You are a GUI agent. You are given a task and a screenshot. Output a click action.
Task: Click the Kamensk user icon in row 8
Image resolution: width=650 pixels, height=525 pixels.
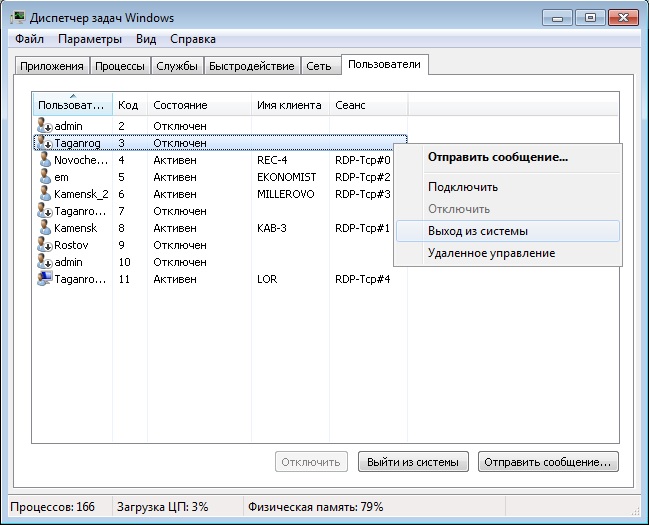point(44,228)
